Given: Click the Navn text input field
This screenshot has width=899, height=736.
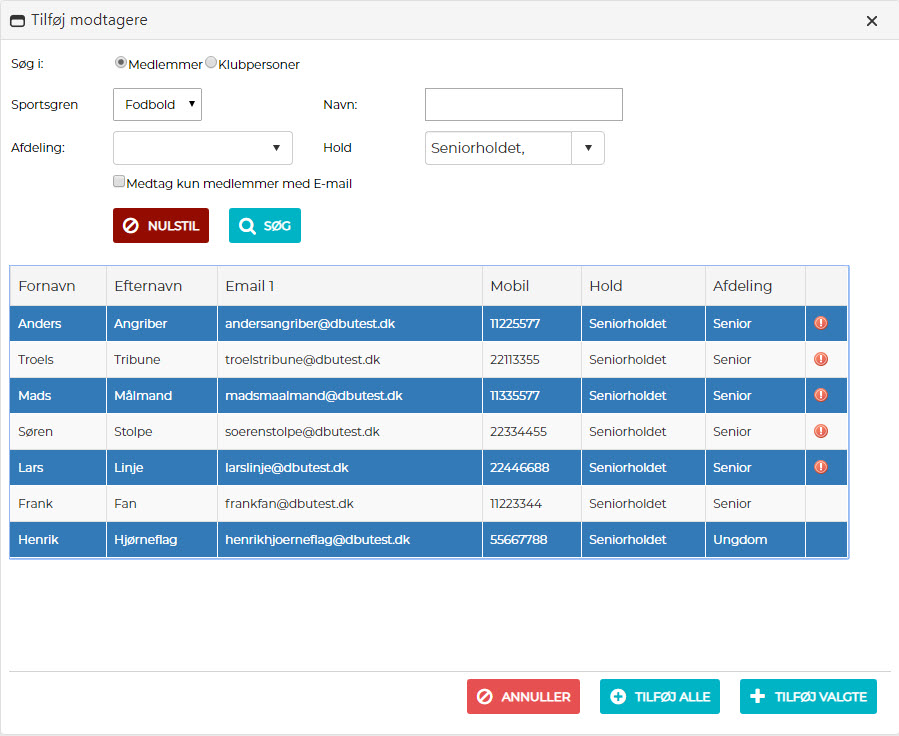Looking at the screenshot, I should [523, 104].
